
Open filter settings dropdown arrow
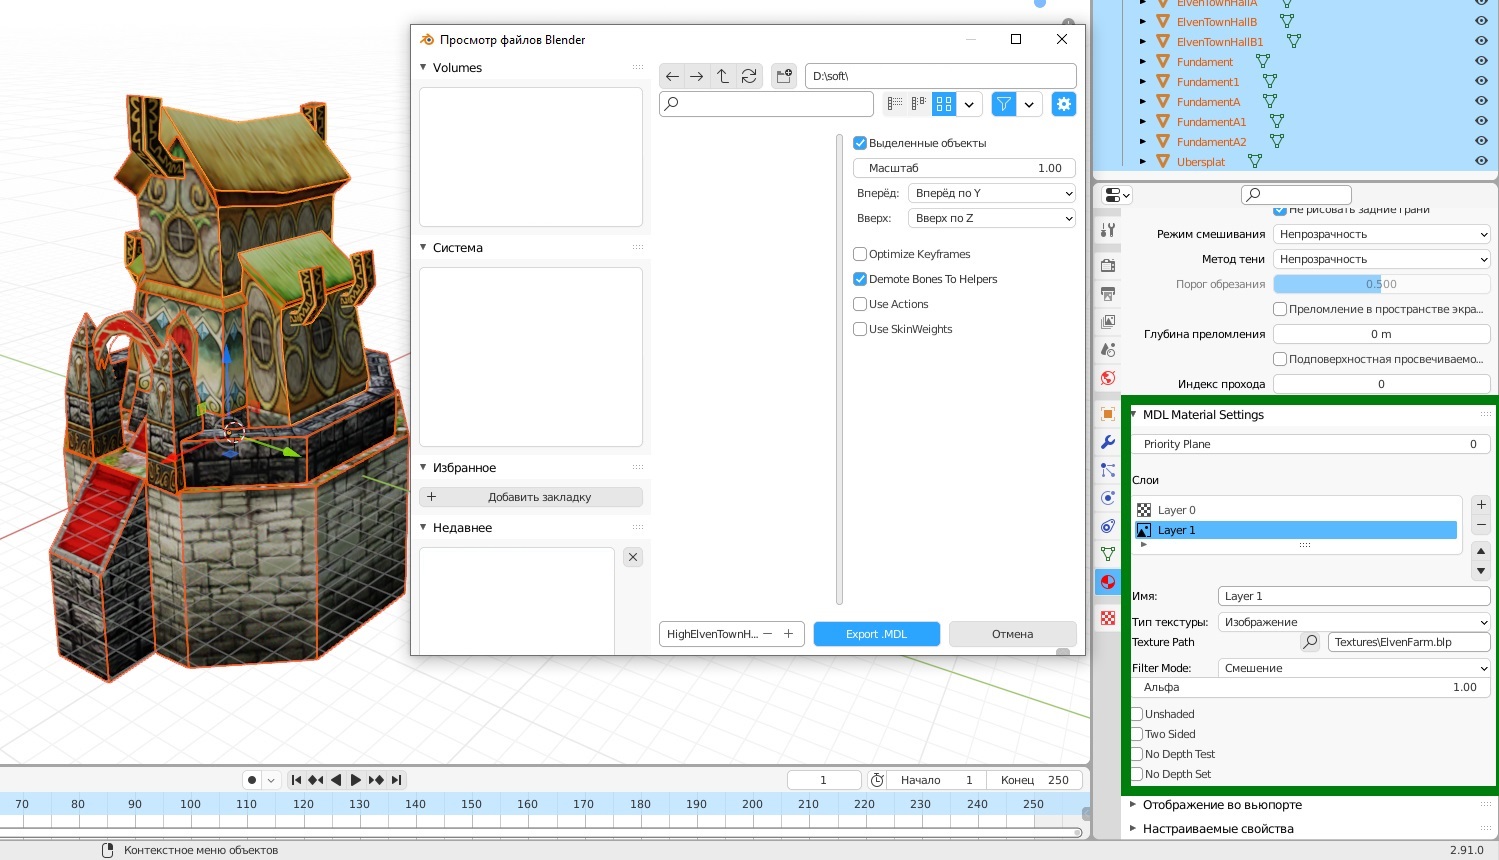point(1029,104)
